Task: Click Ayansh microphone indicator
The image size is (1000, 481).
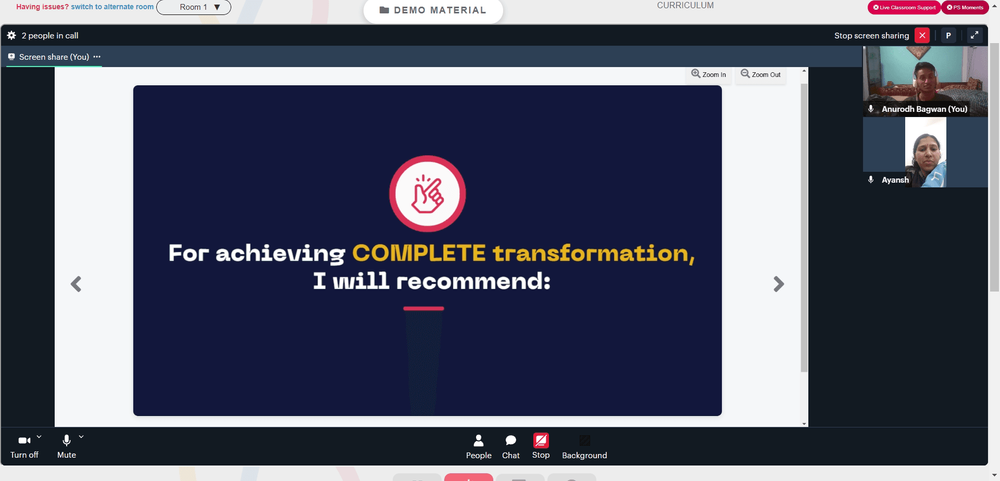Action: (871, 180)
